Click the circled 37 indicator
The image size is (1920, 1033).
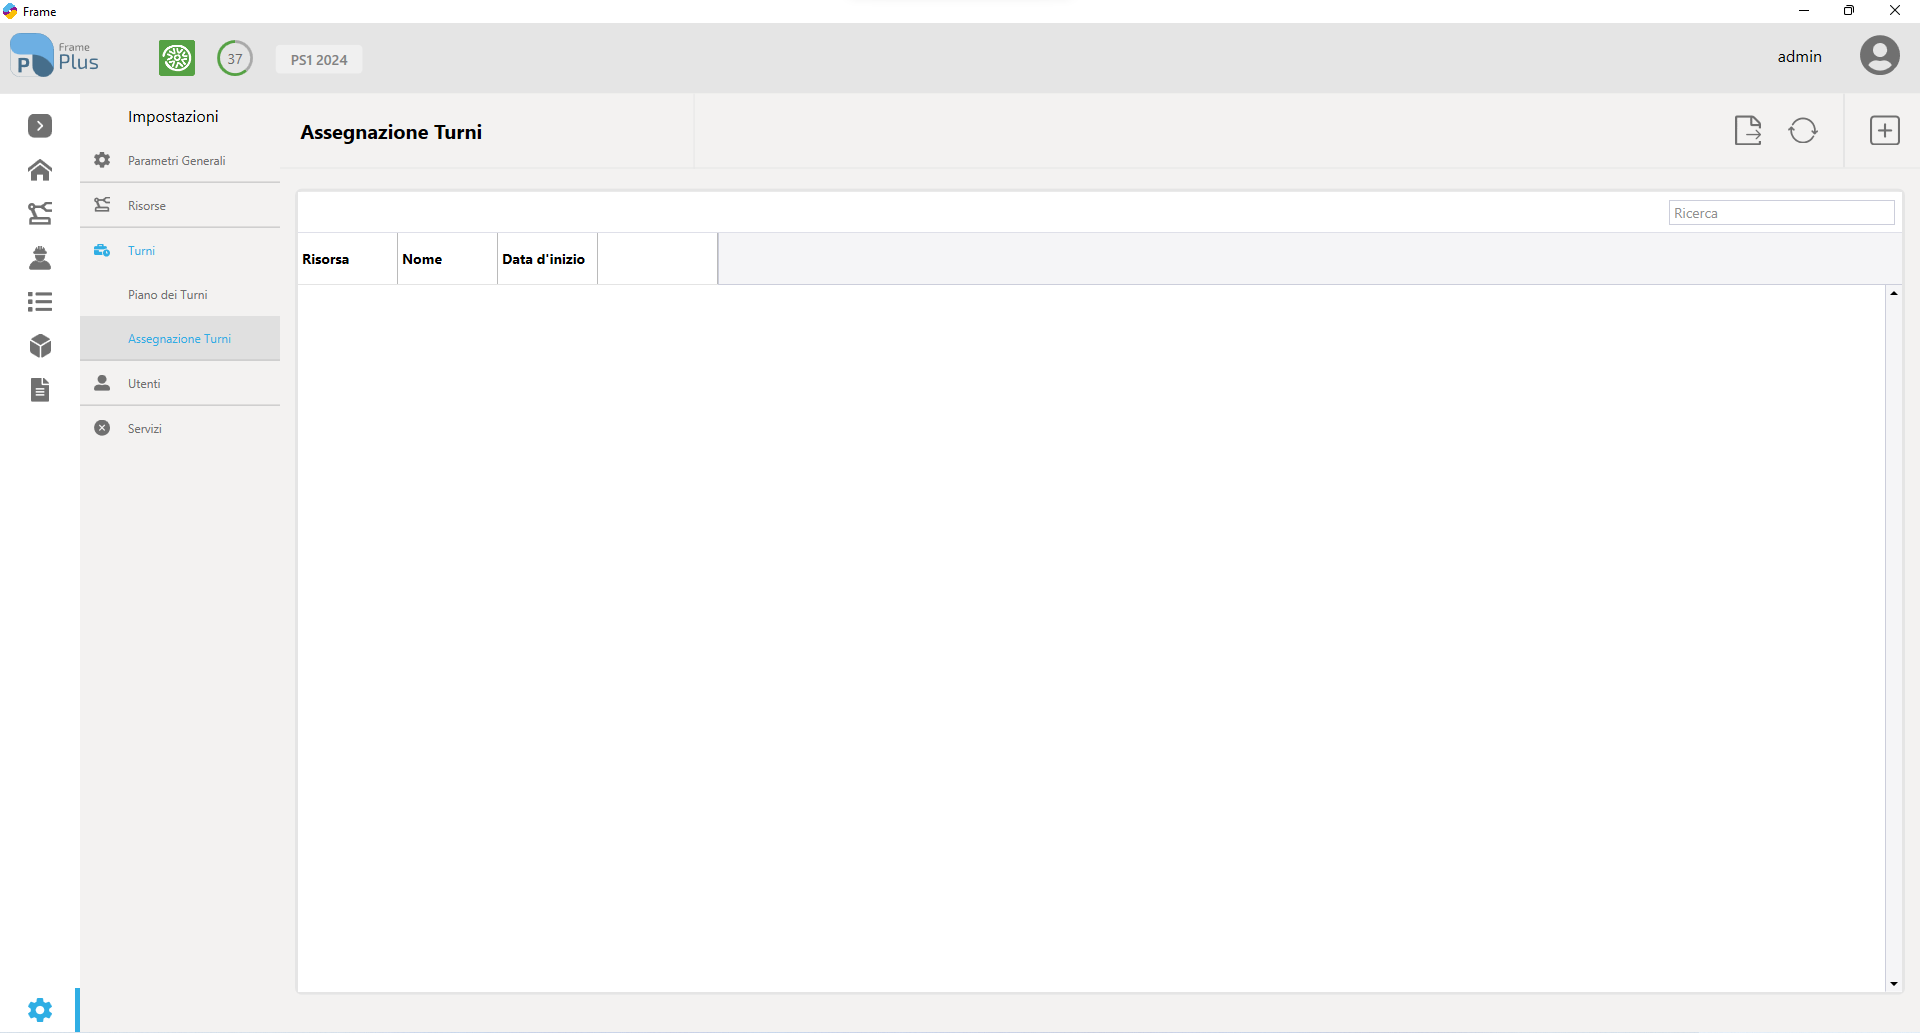coord(235,58)
